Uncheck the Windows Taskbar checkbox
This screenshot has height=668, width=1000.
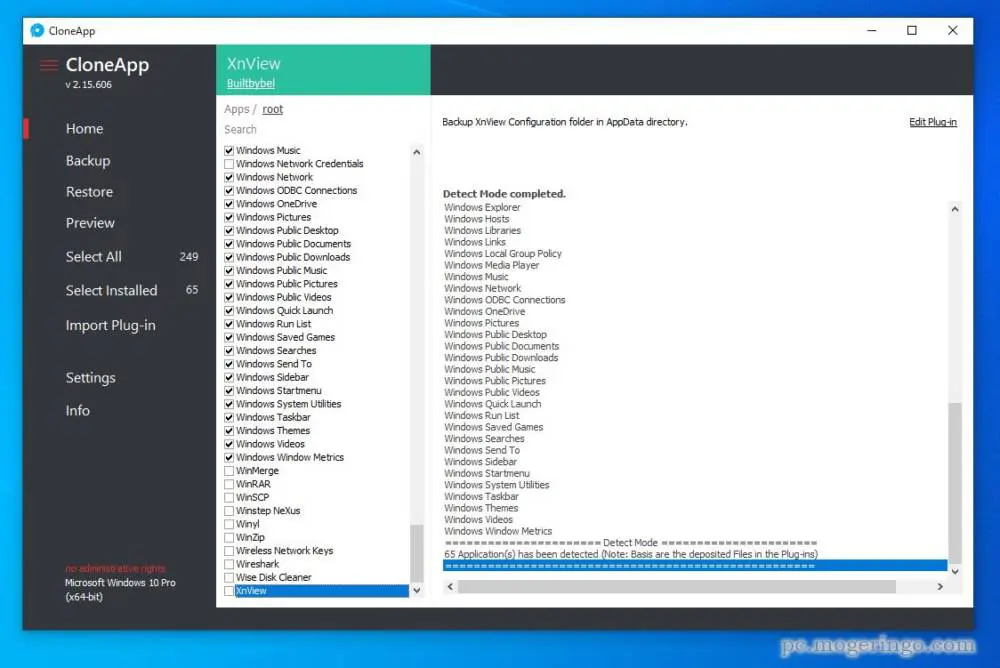pos(229,417)
